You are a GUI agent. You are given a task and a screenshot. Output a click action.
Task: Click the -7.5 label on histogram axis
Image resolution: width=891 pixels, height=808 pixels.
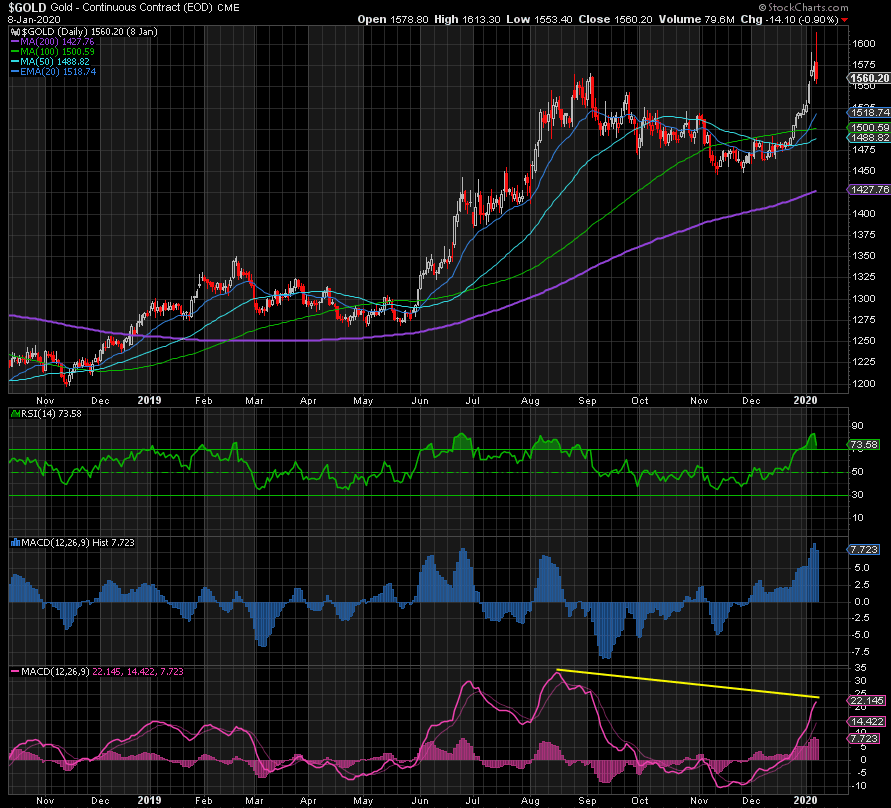(x=861, y=652)
